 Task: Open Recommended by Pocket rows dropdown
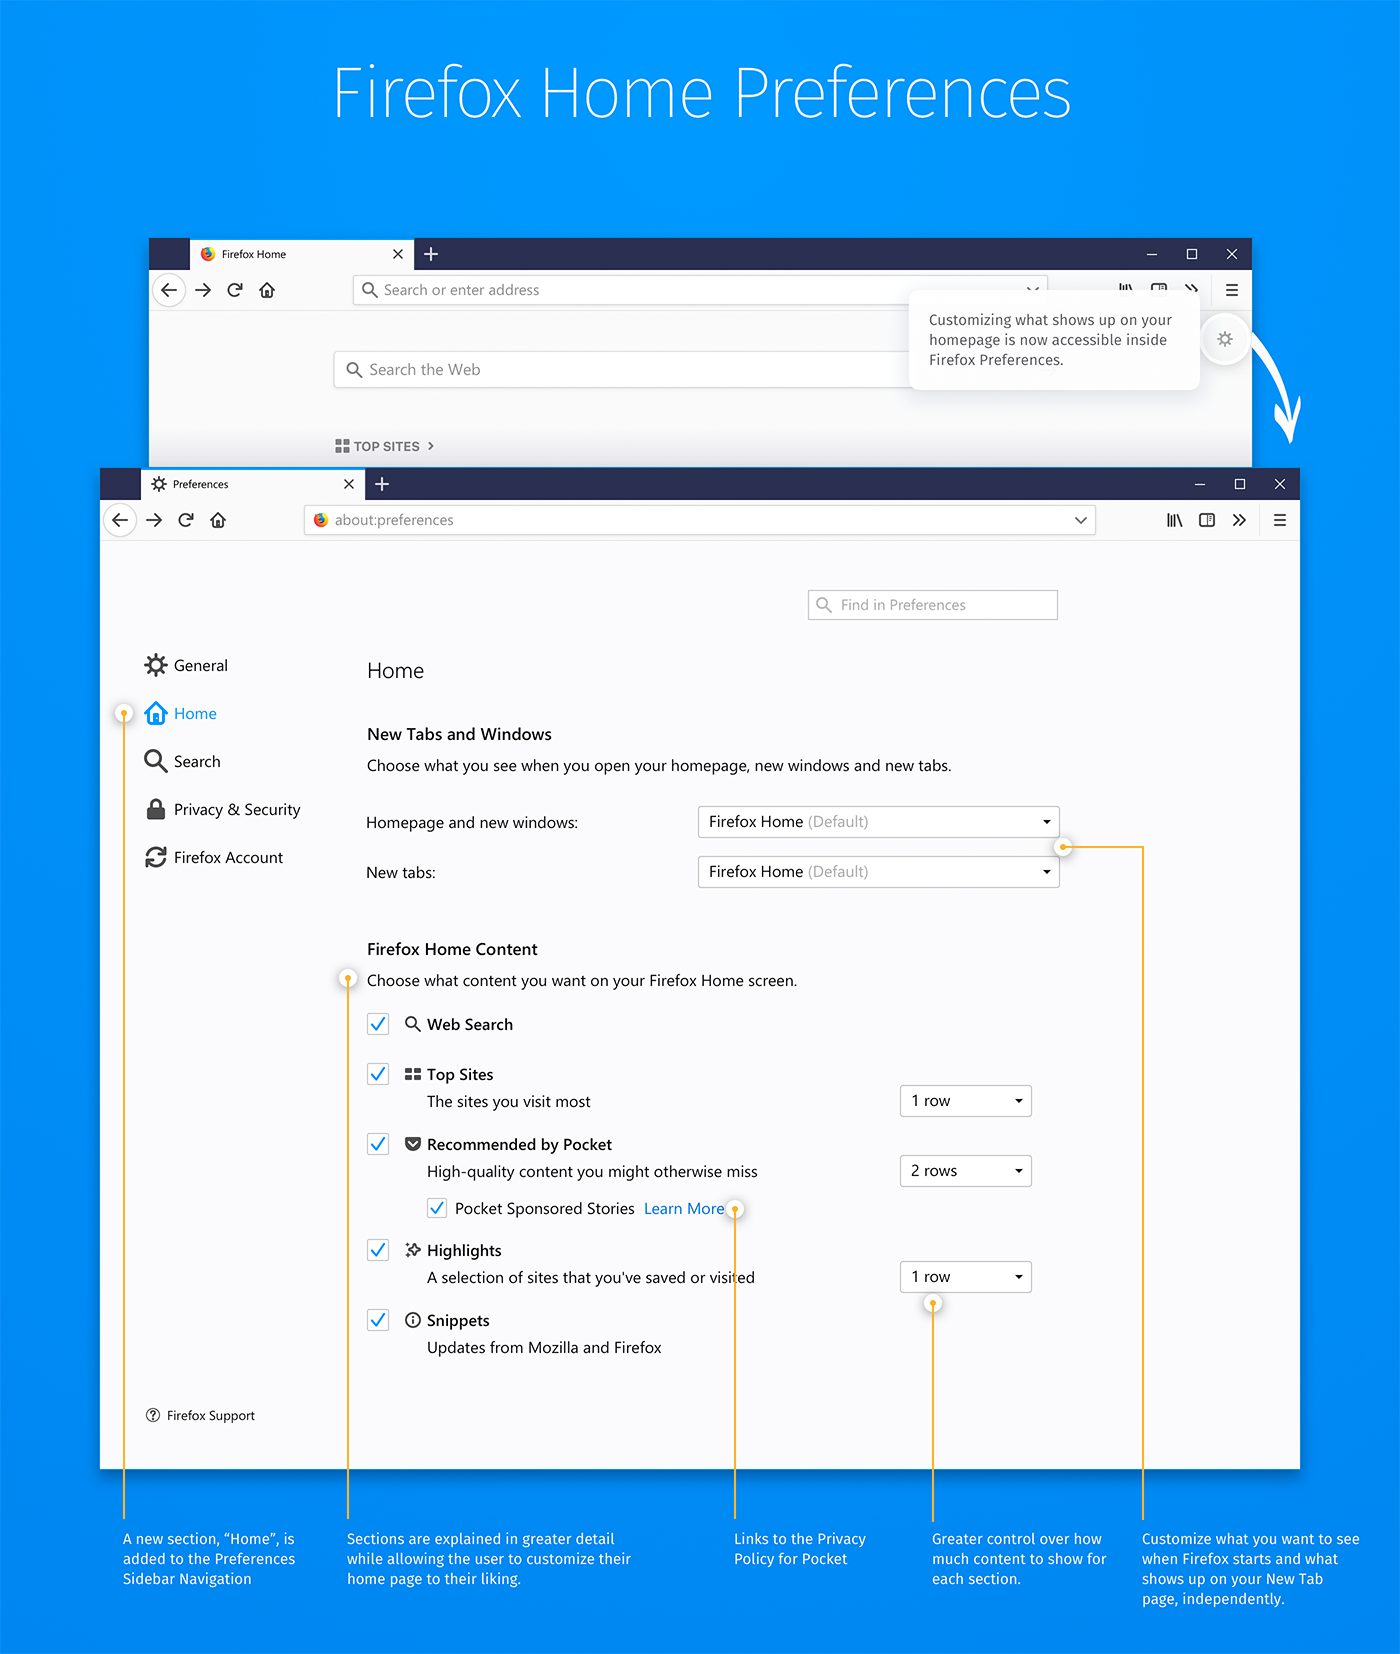[965, 1171]
